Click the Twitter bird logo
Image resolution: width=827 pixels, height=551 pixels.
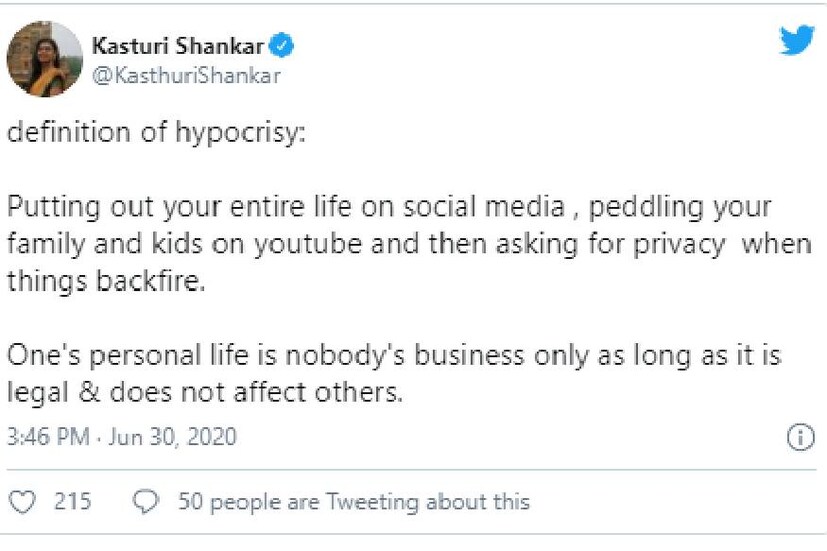797,41
